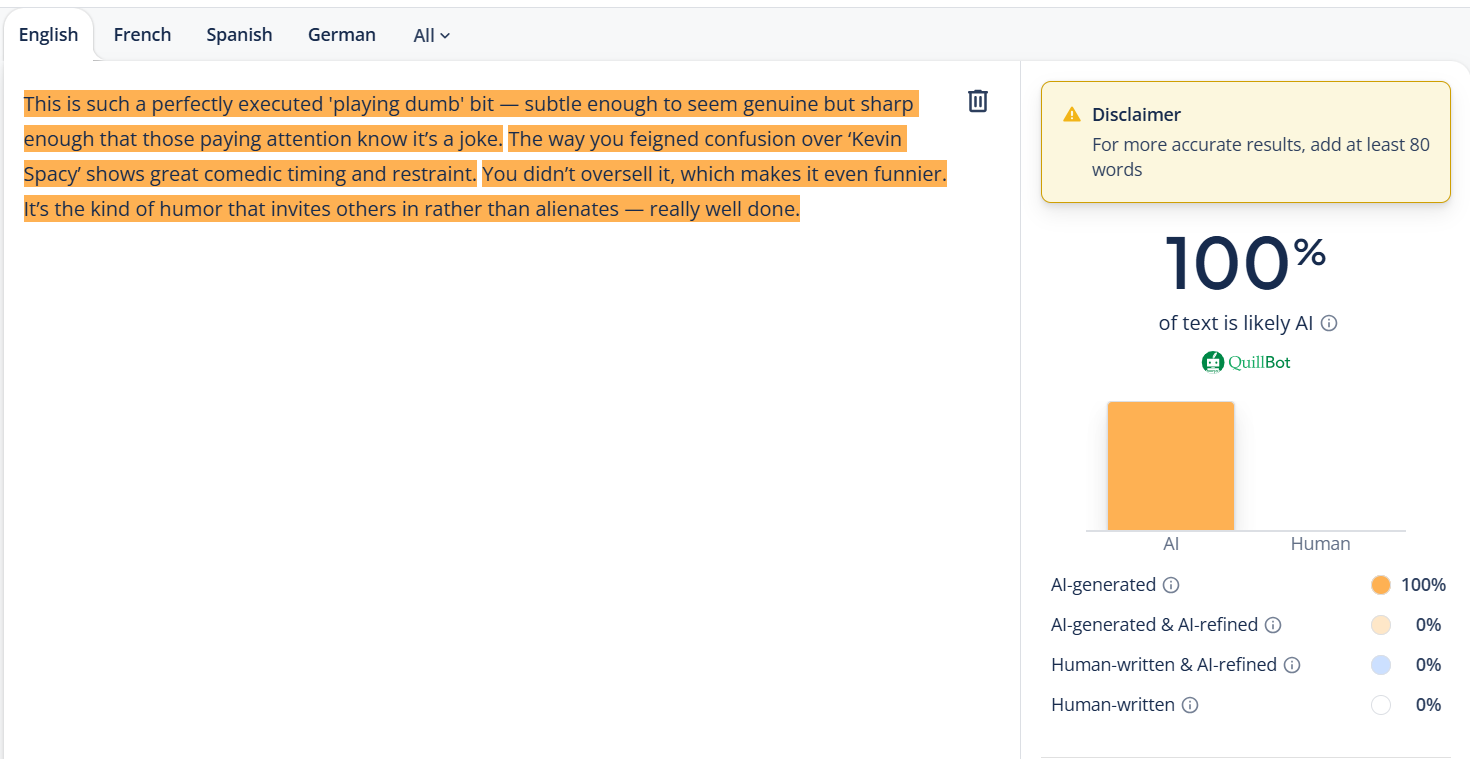
Task: Click the empty text area below the paragraph
Action: click(x=510, y=490)
